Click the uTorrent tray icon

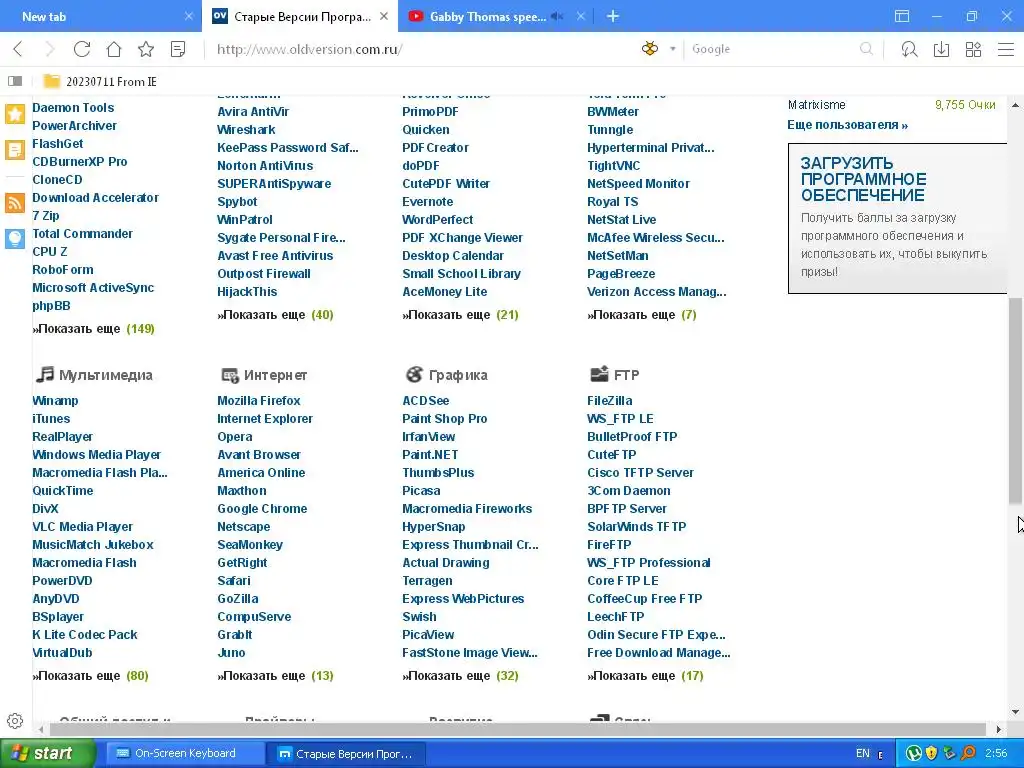coord(914,754)
